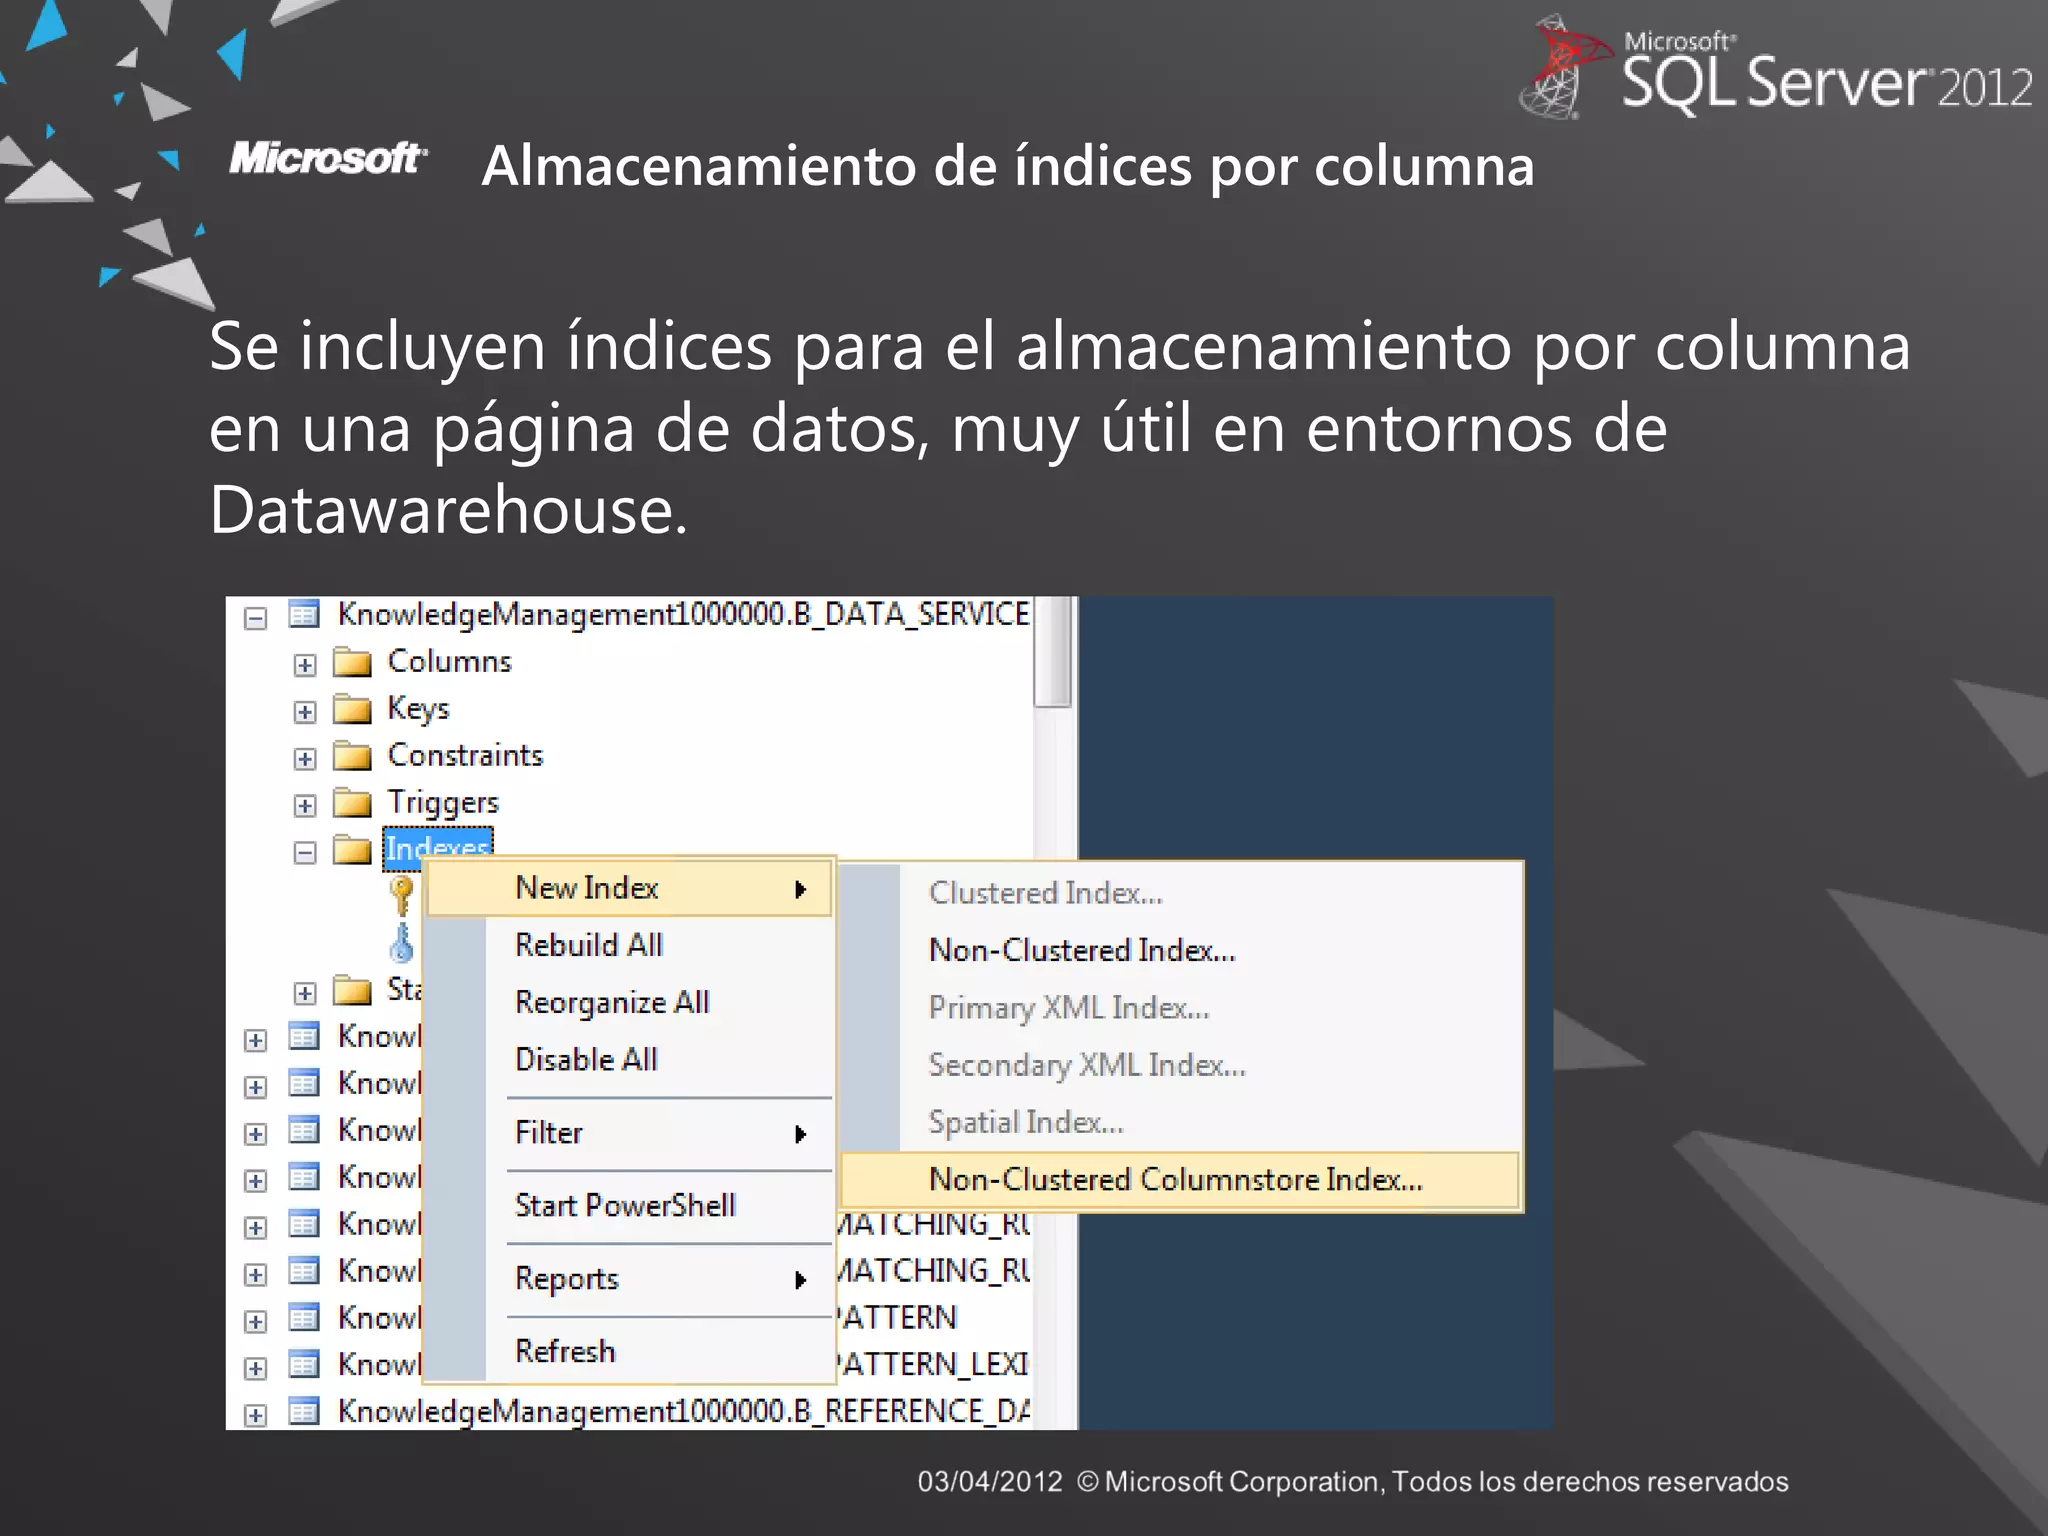
Task: Collapse the Indexes folder node
Action: coord(305,853)
